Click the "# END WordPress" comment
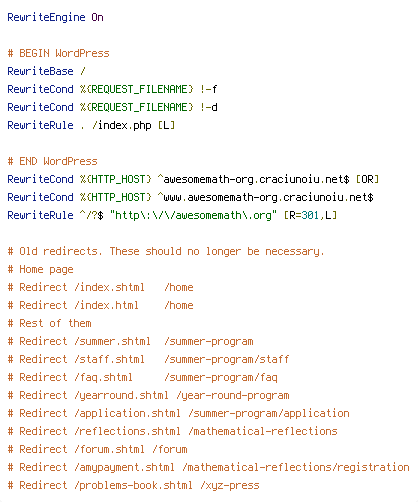Screen dimensions: 418x502 click(x=52, y=161)
